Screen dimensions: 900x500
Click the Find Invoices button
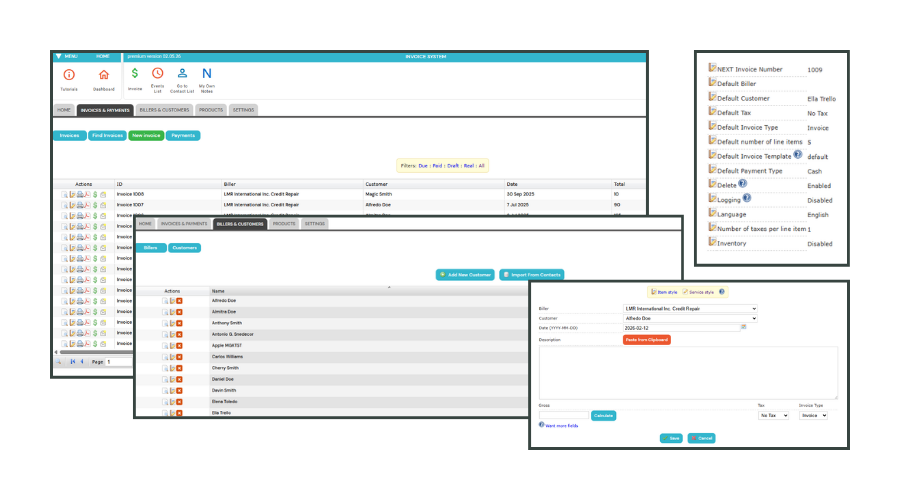tap(107, 135)
